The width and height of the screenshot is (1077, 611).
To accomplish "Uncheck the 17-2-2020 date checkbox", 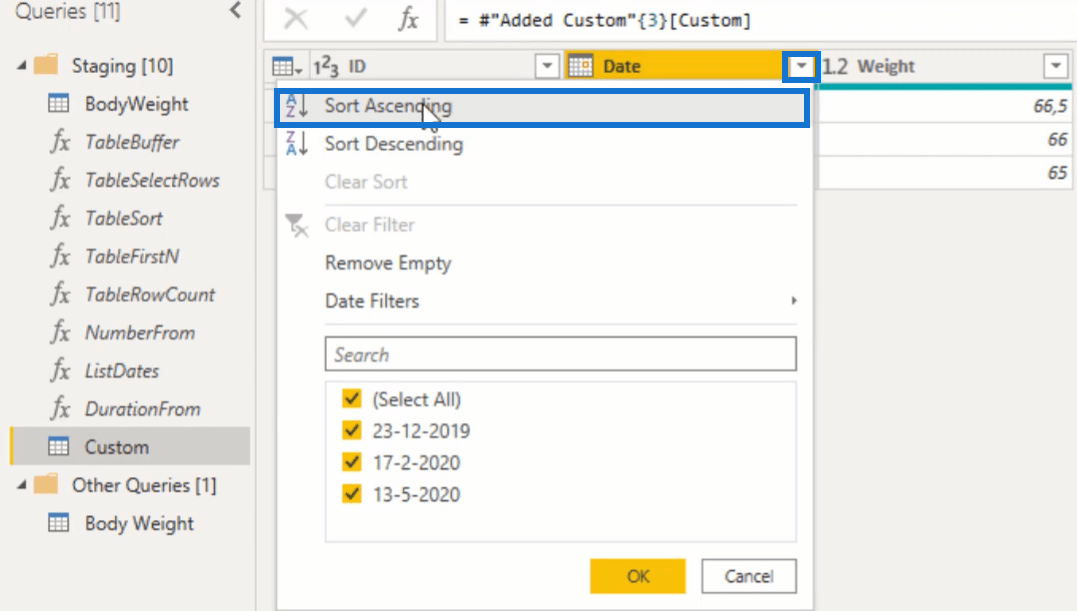I will pyautogui.click(x=352, y=462).
